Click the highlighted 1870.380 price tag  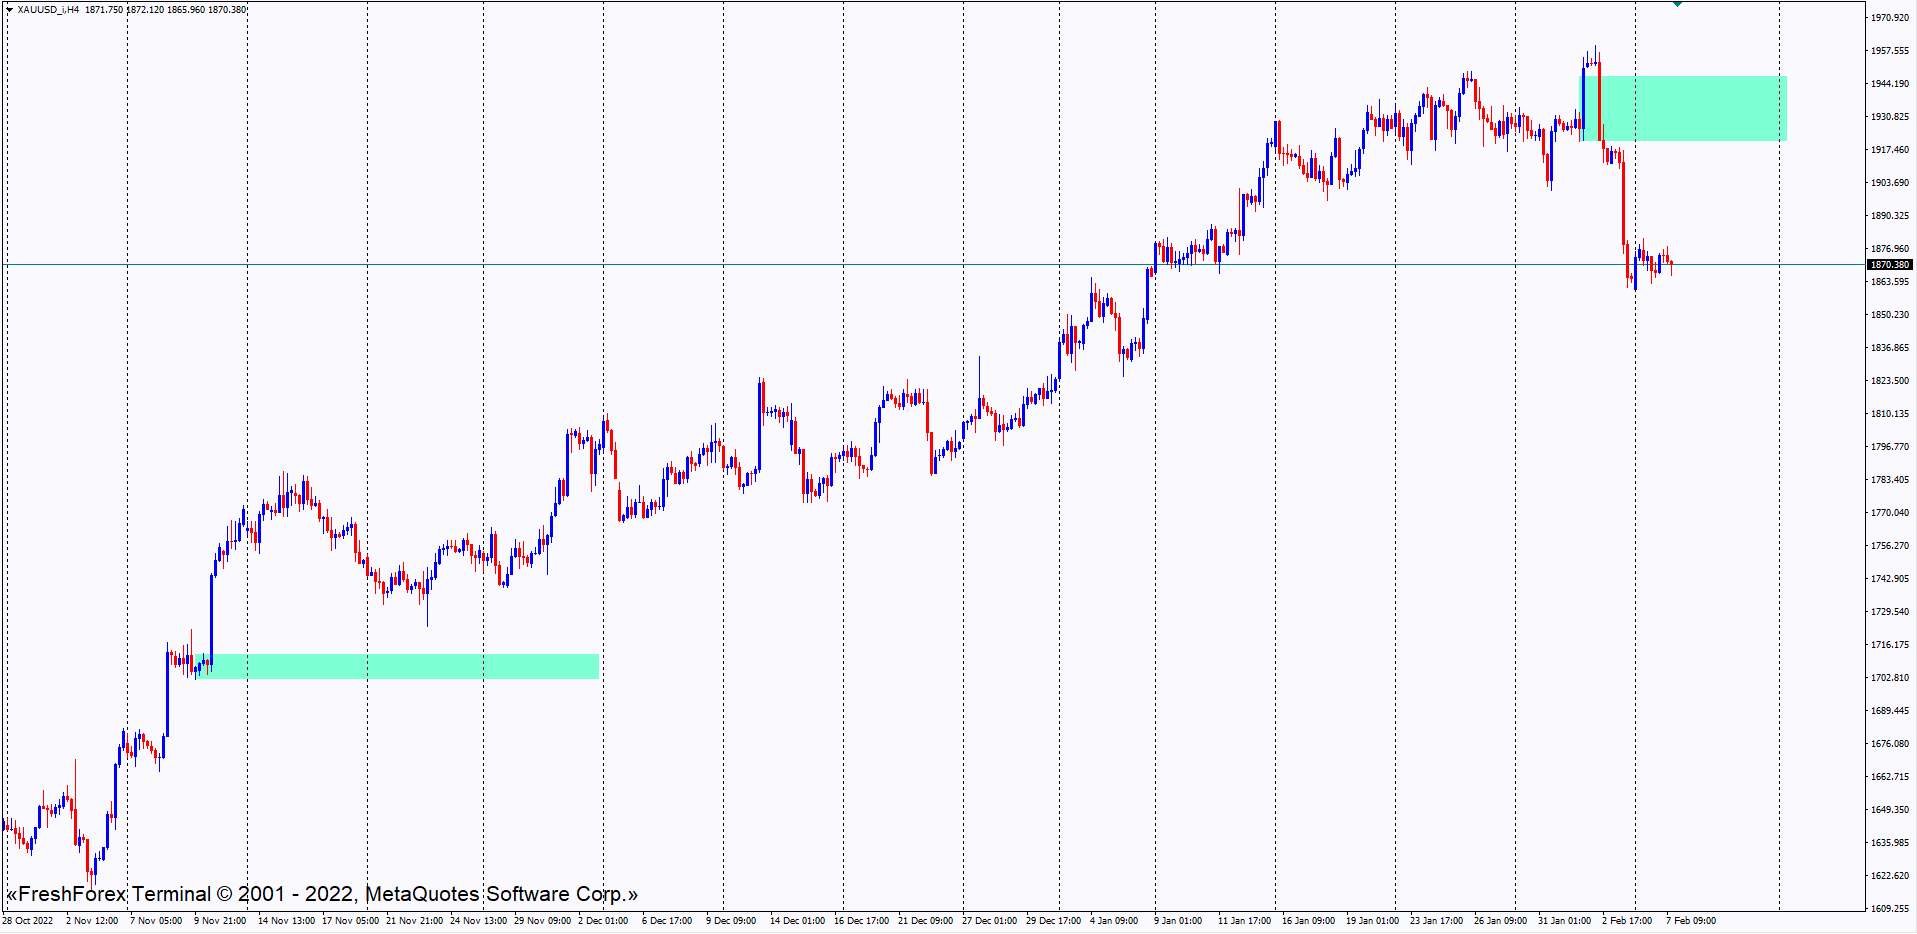pos(1889,265)
